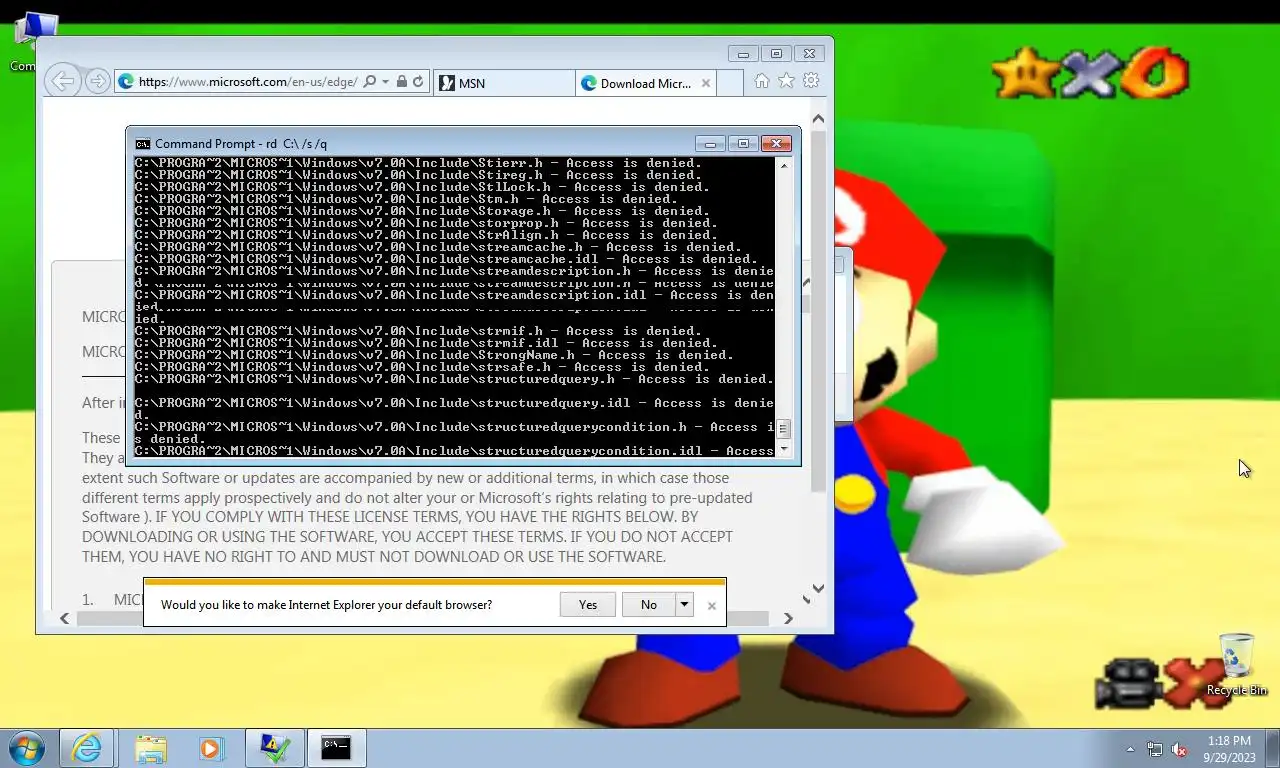Minimize the Internet Explorer window
The image size is (1280, 768).
742,53
